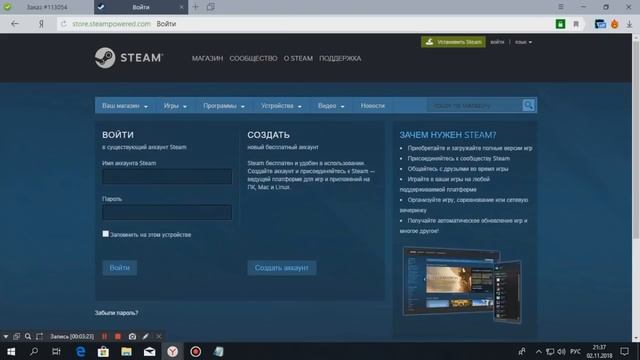This screenshot has width=640, height=360.
Task: Open the volume control in tray
Action: tap(562, 351)
